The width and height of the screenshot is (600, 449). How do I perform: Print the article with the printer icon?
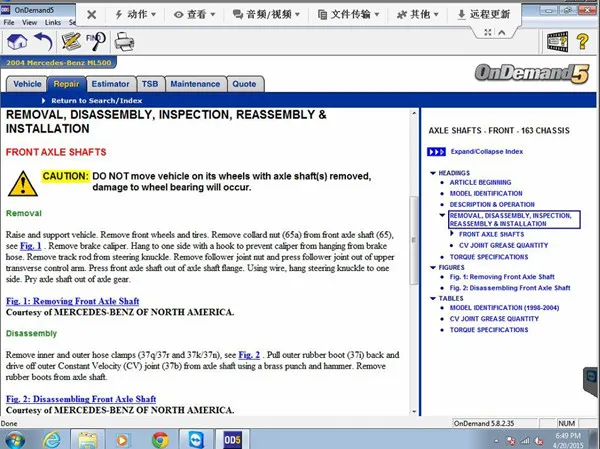[x=124, y=42]
